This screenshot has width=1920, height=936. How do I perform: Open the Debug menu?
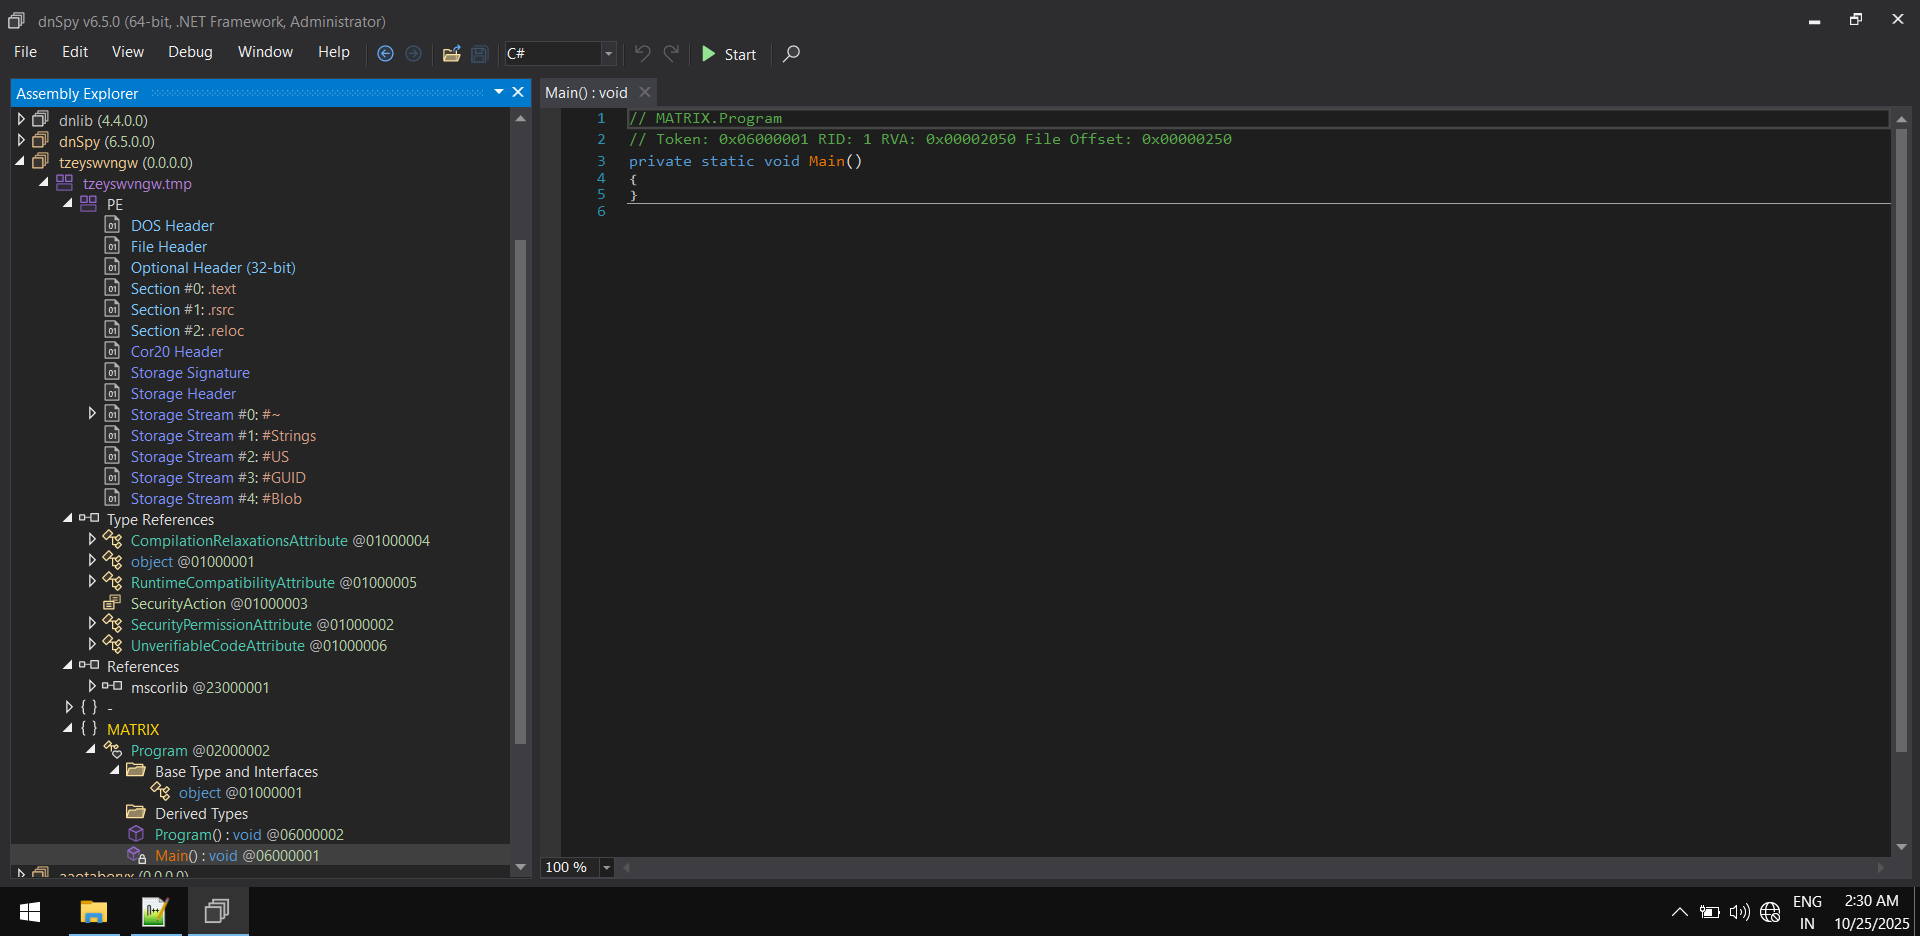click(x=189, y=52)
